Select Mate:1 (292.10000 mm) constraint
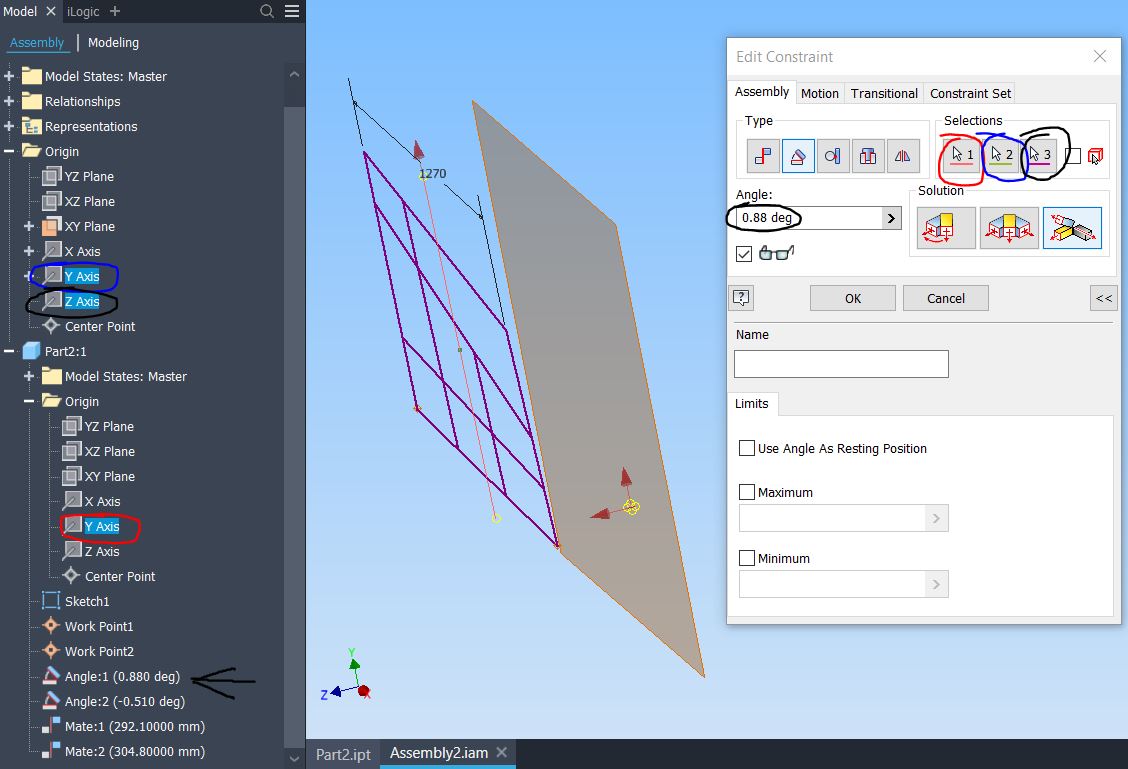1128x769 pixels. (135, 727)
